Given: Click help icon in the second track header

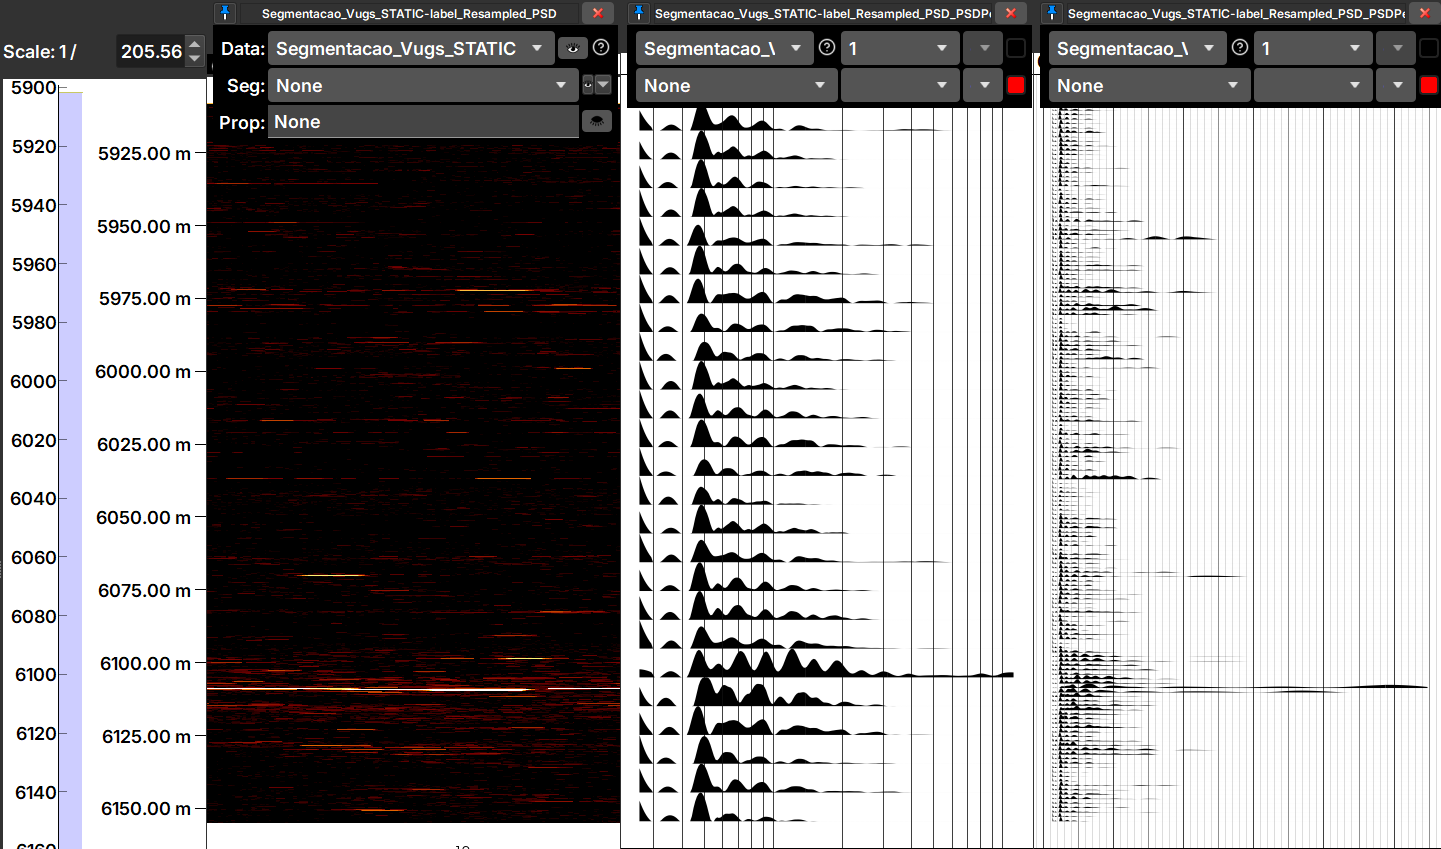Looking at the screenshot, I should coord(827,48).
